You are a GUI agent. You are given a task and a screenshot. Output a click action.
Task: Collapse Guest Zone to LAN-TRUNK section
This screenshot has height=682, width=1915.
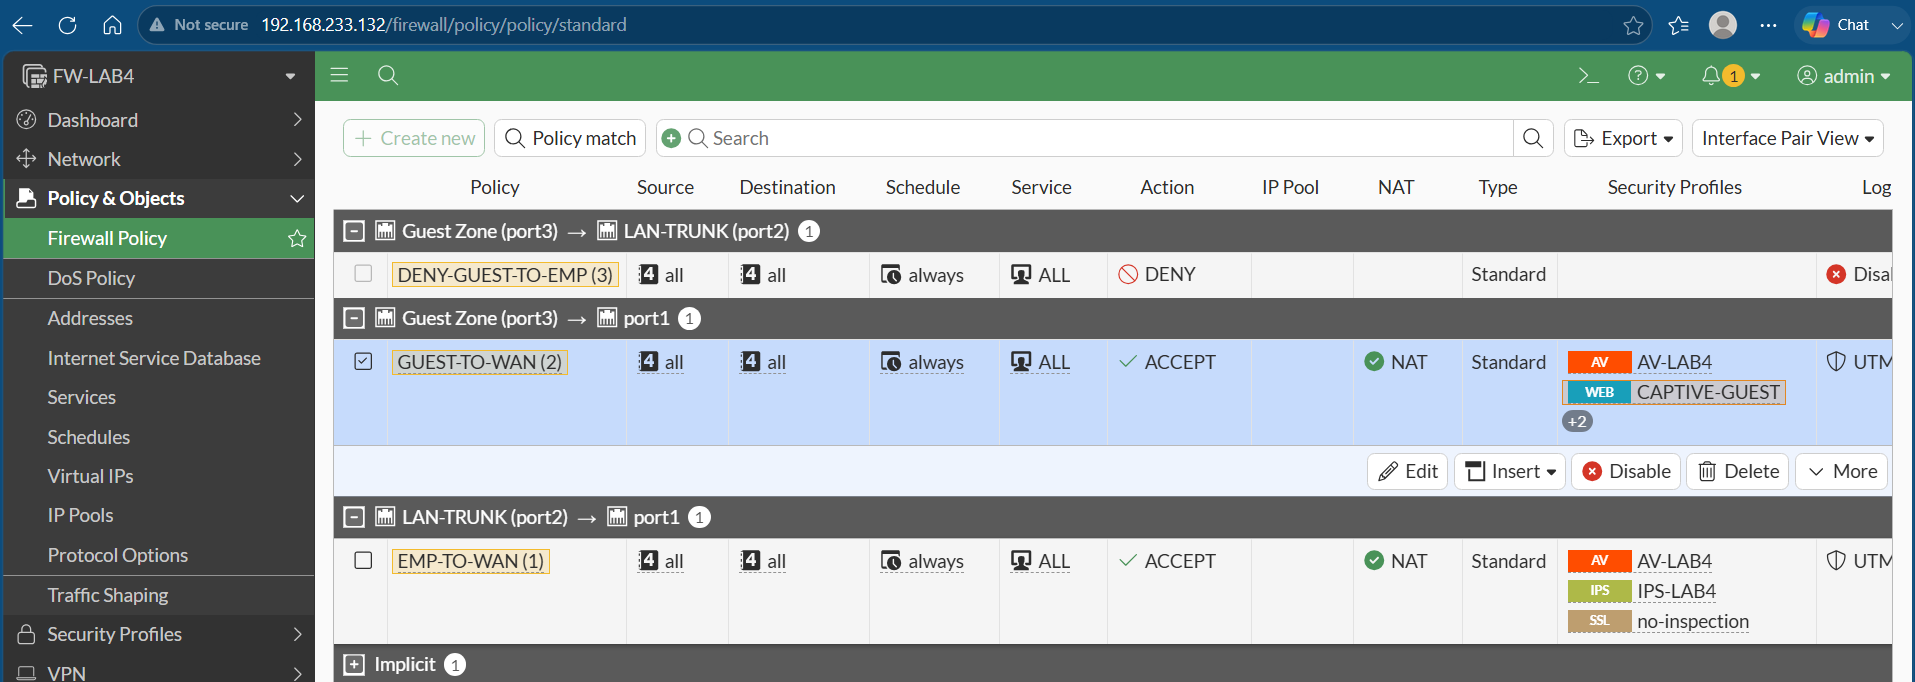point(354,231)
